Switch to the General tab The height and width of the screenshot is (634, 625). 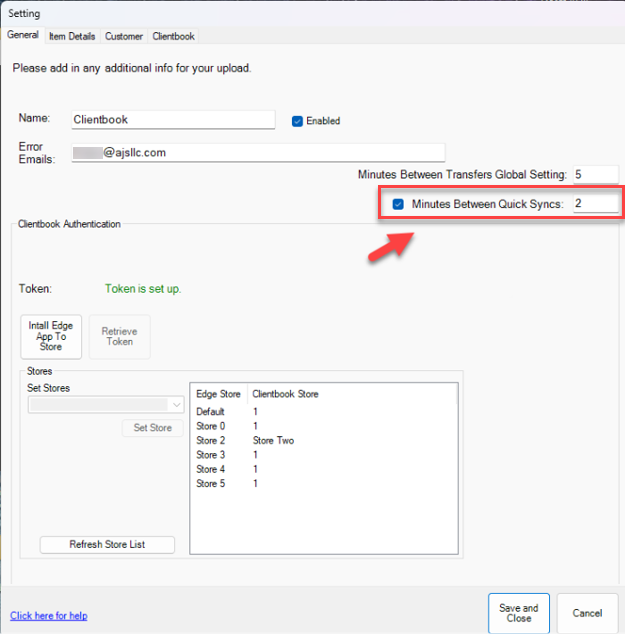[23, 35]
